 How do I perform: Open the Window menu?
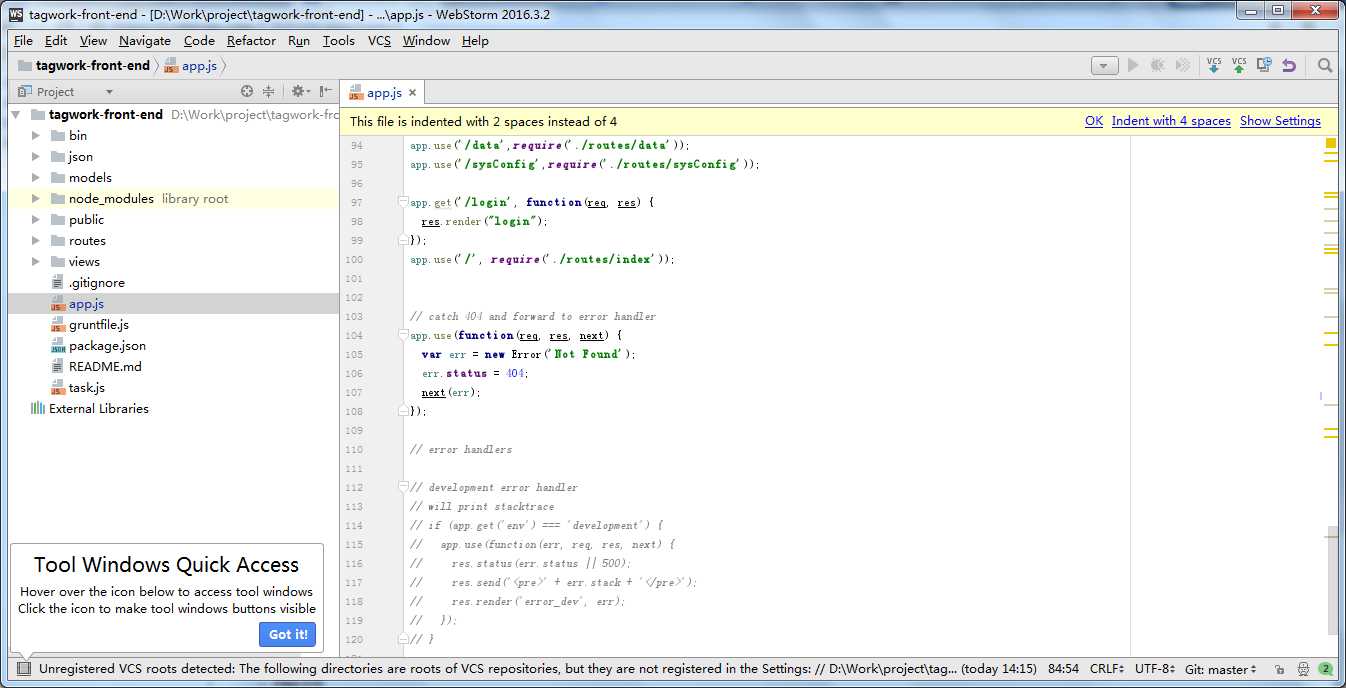pyautogui.click(x=426, y=40)
